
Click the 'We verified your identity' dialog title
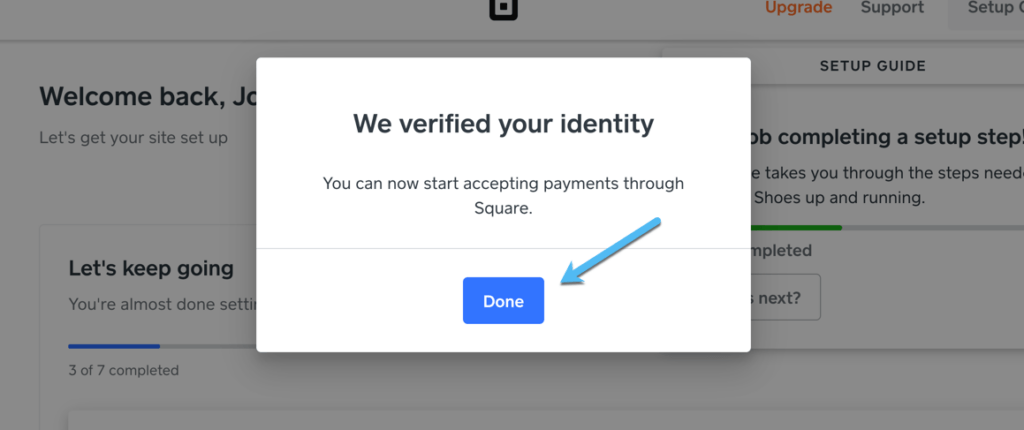[x=503, y=124]
